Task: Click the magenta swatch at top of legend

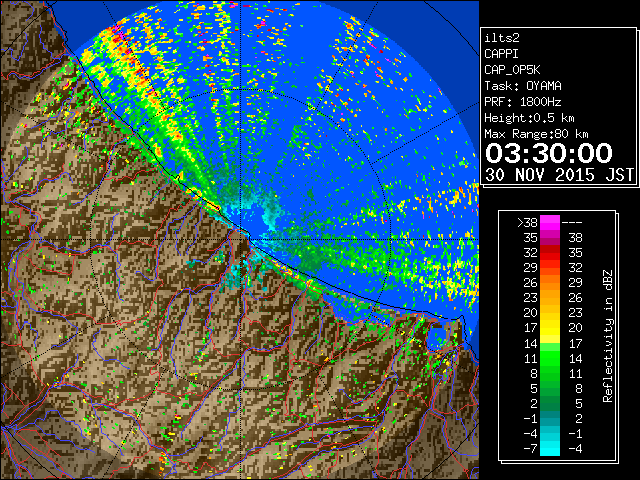Action: (x=550, y=222)
